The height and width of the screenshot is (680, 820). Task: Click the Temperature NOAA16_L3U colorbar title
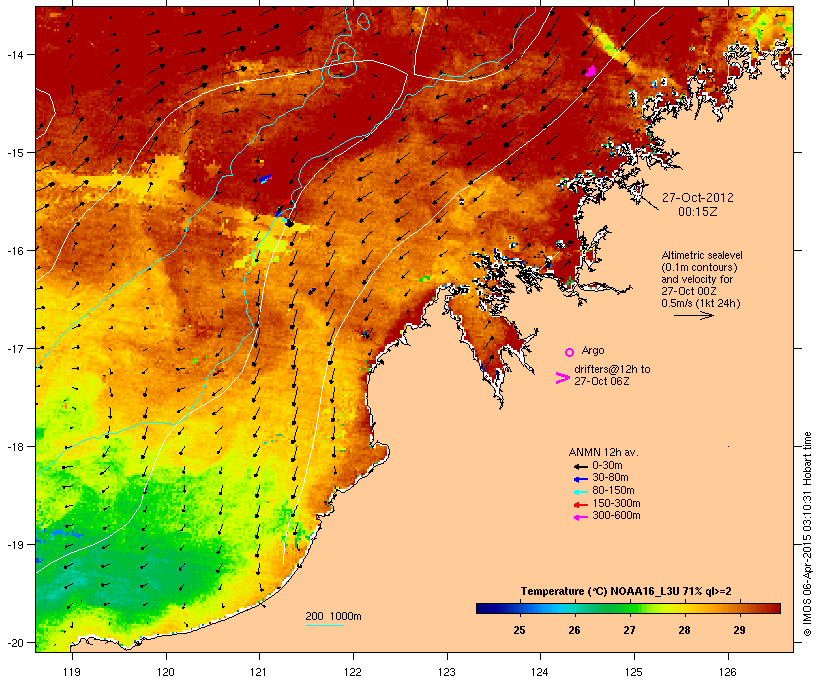[x=625, y=591]
